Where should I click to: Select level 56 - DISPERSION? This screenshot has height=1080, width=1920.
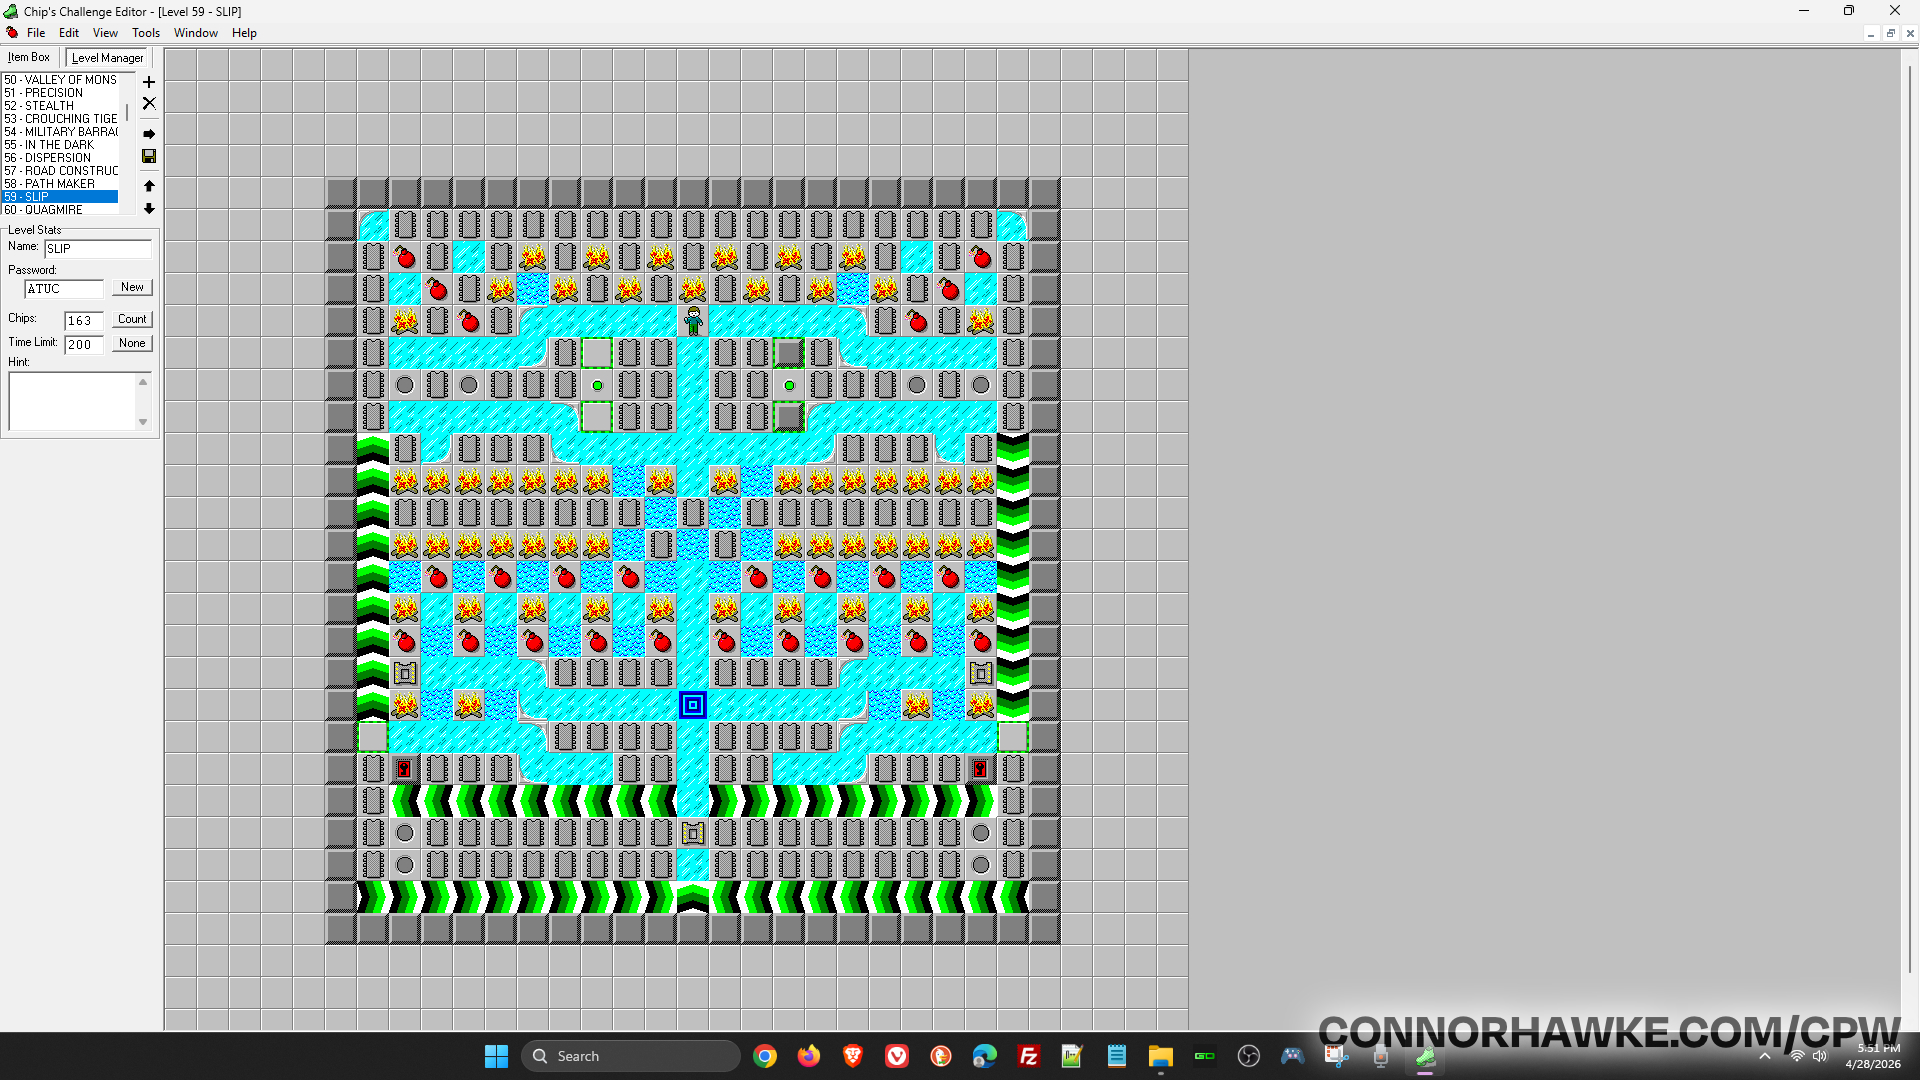point(61,158)
